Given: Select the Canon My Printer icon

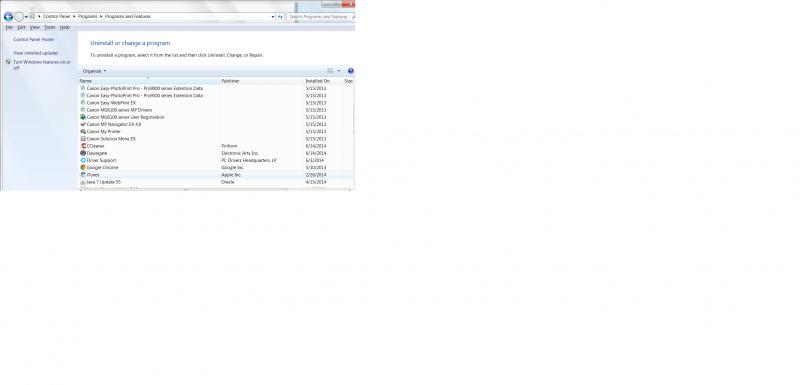Looking at the screenshot, I should [x=83, y=132].
